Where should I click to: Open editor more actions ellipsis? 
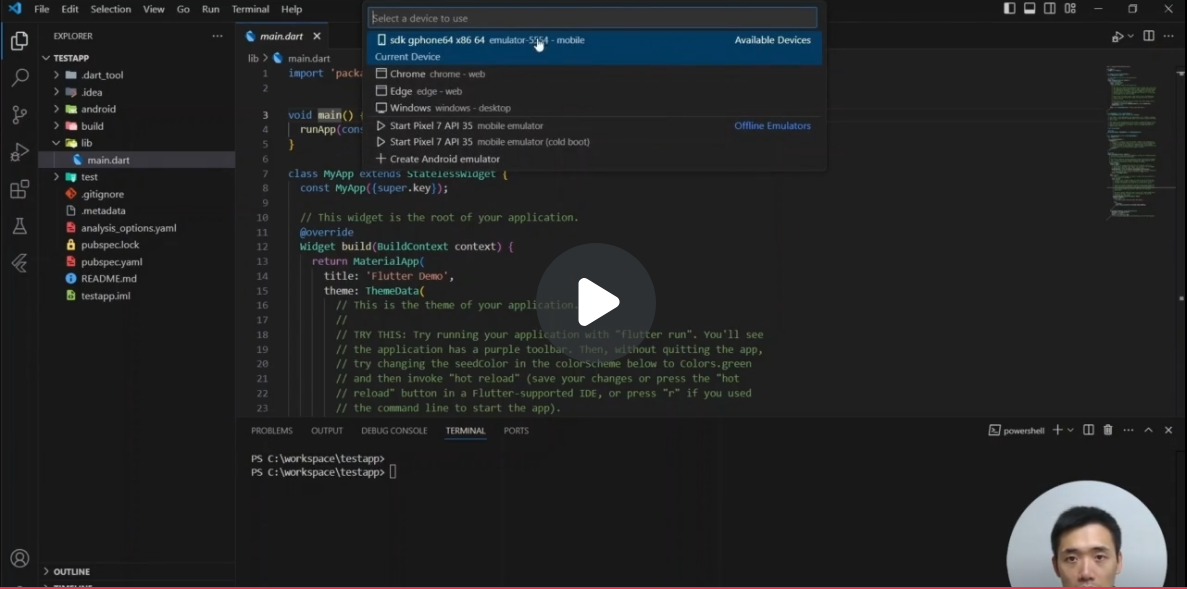pos(1170,36)
